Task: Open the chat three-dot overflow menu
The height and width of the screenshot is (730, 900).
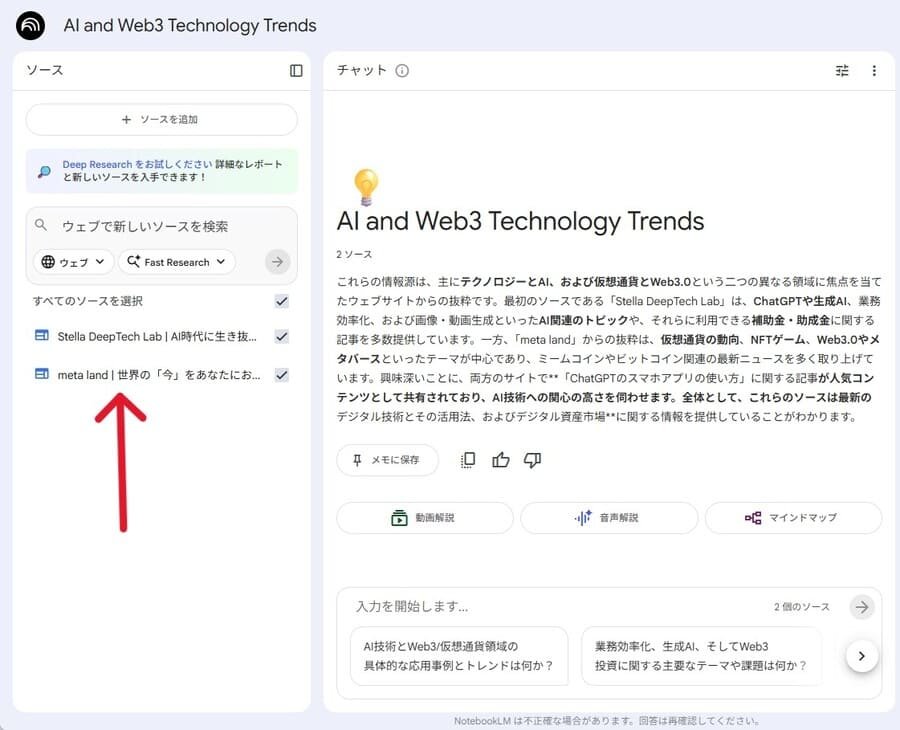Action: point(875,70)
